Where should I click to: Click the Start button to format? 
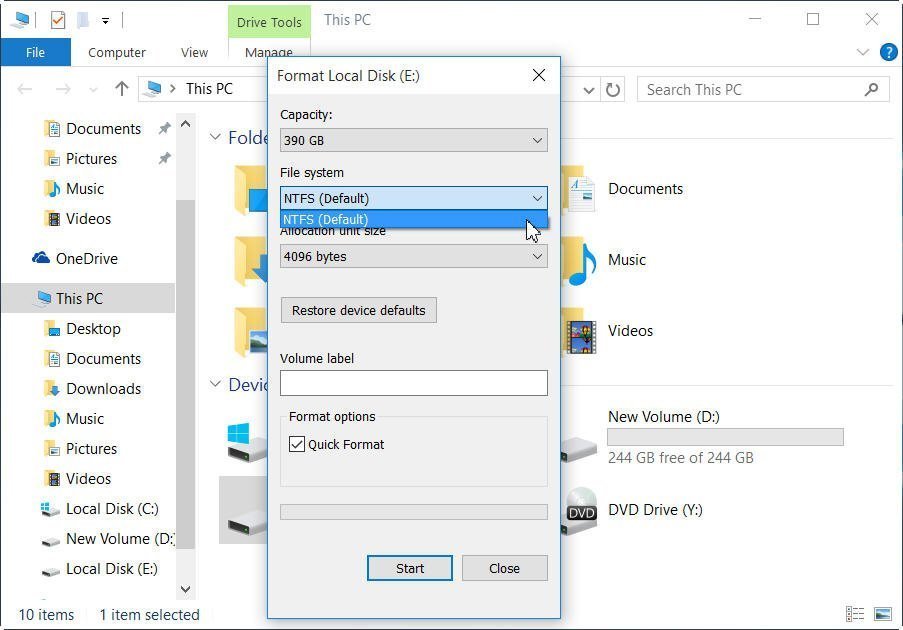click(410, 568)
